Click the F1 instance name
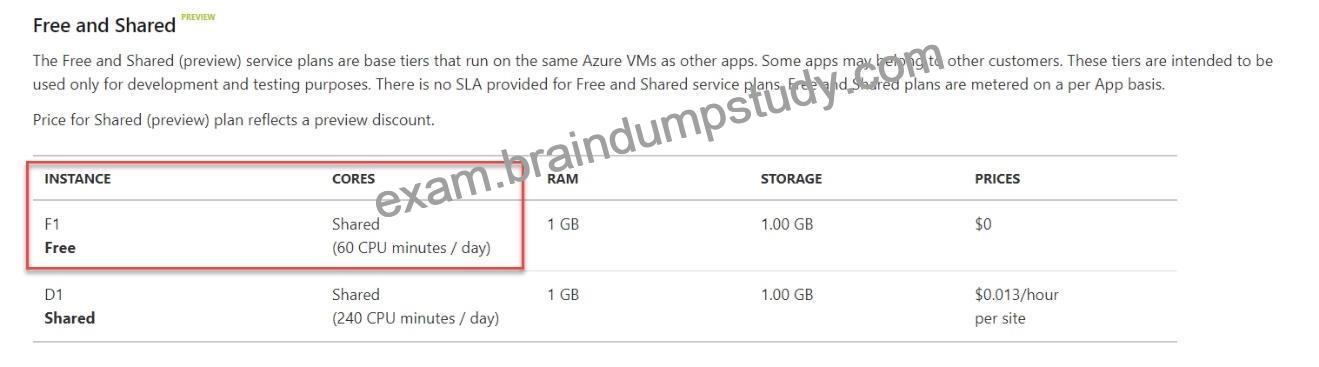The image size is (1319, 367). coord(53,224)
